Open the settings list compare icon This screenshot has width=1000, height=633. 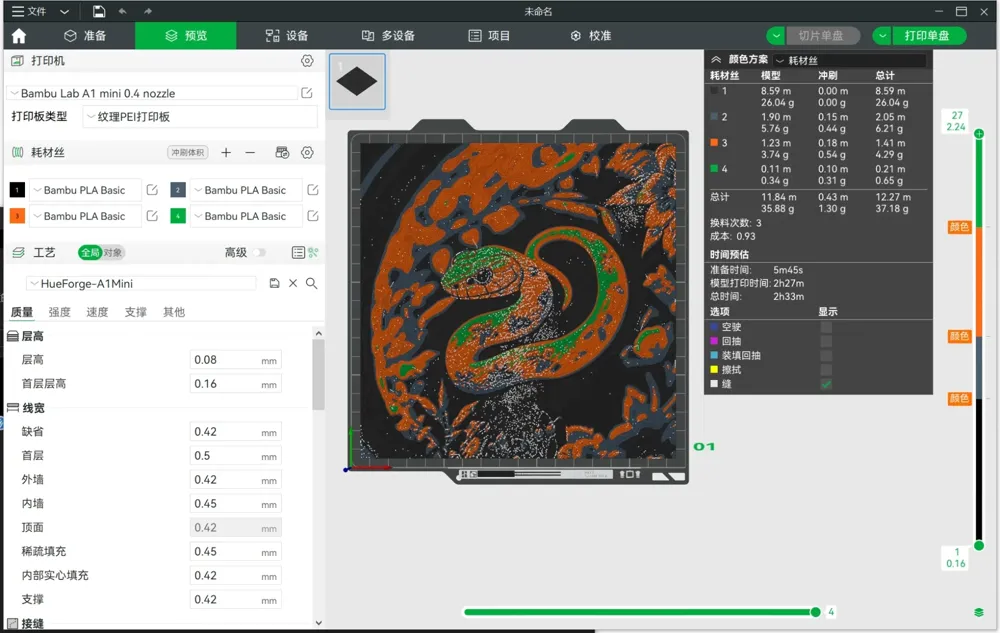(x=298, y=252)
